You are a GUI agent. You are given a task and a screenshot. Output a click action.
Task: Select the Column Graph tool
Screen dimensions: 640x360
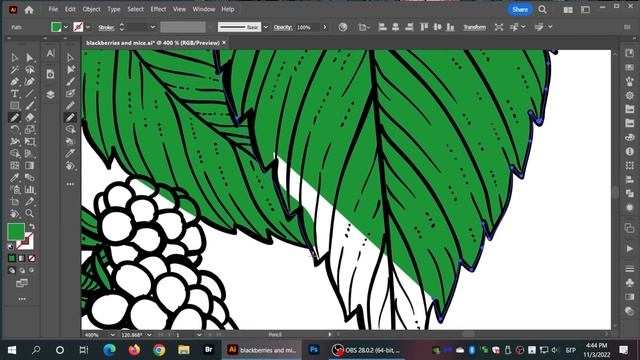point(29,189)
